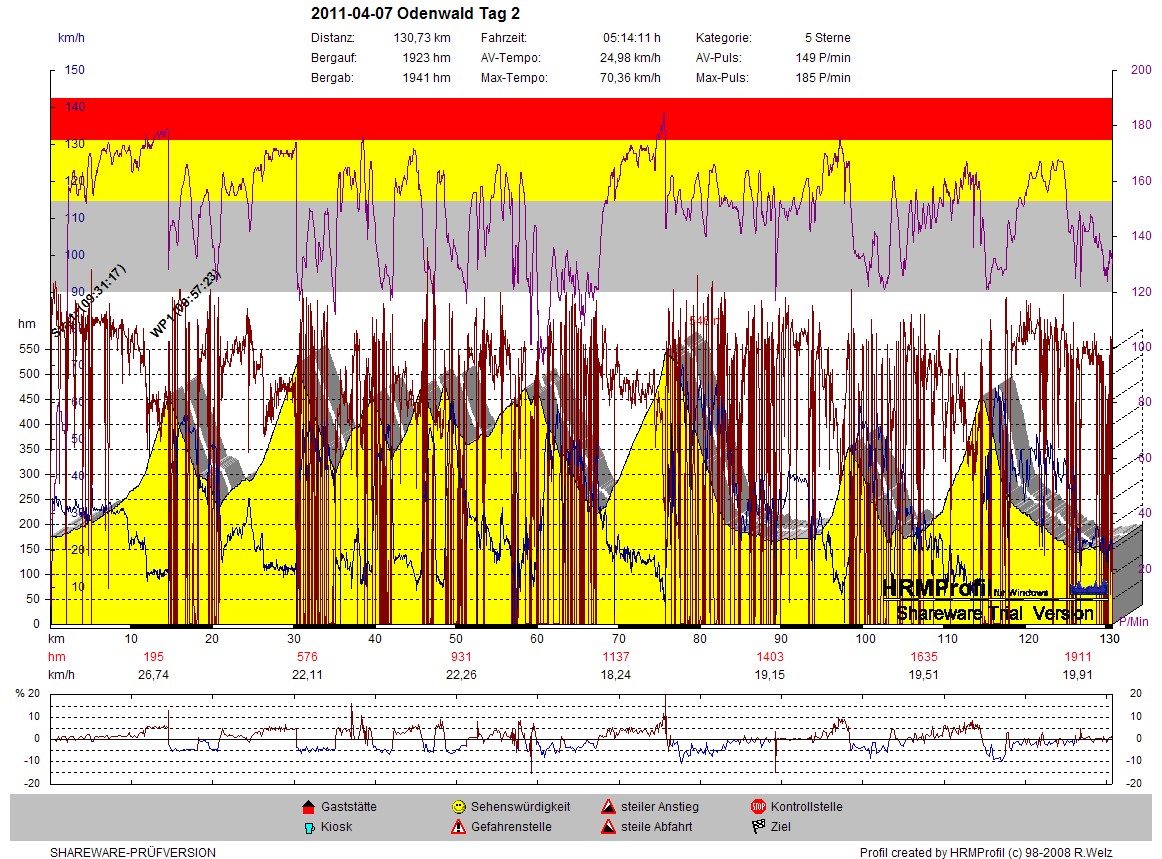Click the steiler Anstieg triangle icon
The image size is (1162, 859).
click(x=607, y=807)
